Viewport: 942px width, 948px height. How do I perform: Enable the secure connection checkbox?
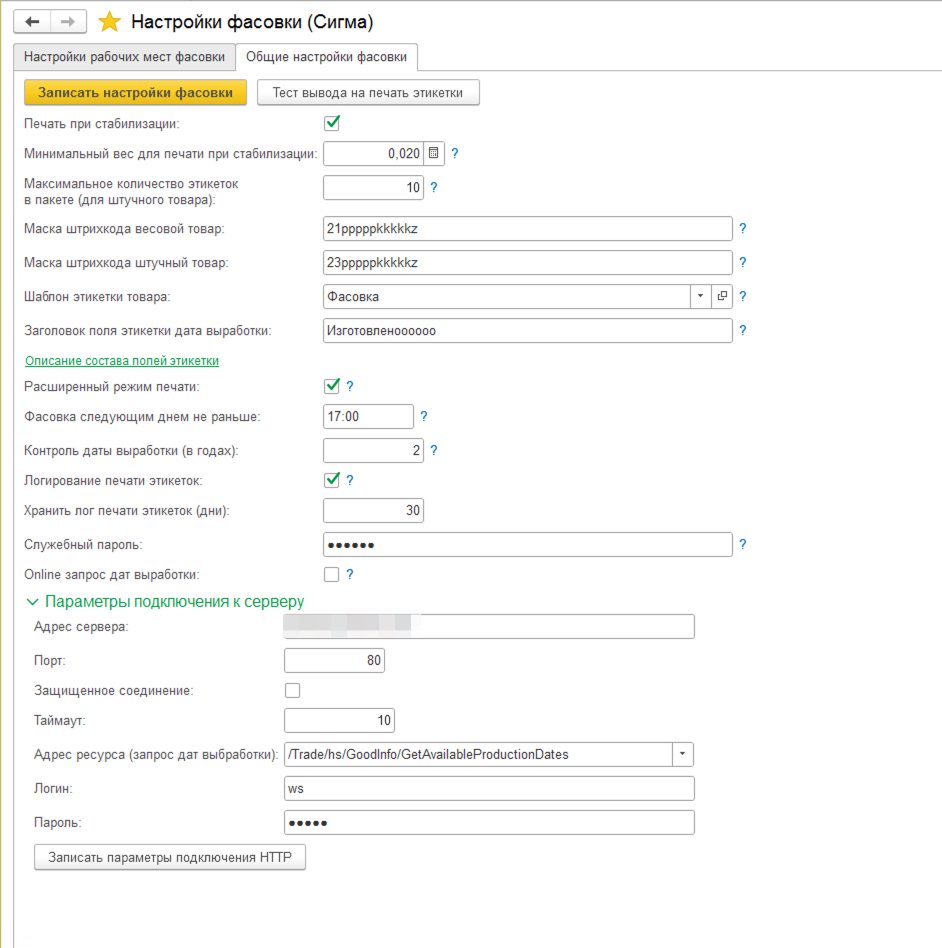coord(292,690)
